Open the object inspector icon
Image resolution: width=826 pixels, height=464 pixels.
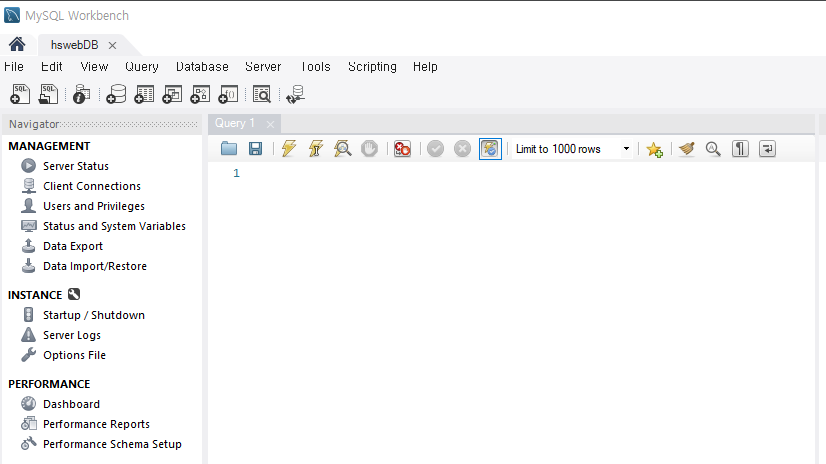pos(82,94)
